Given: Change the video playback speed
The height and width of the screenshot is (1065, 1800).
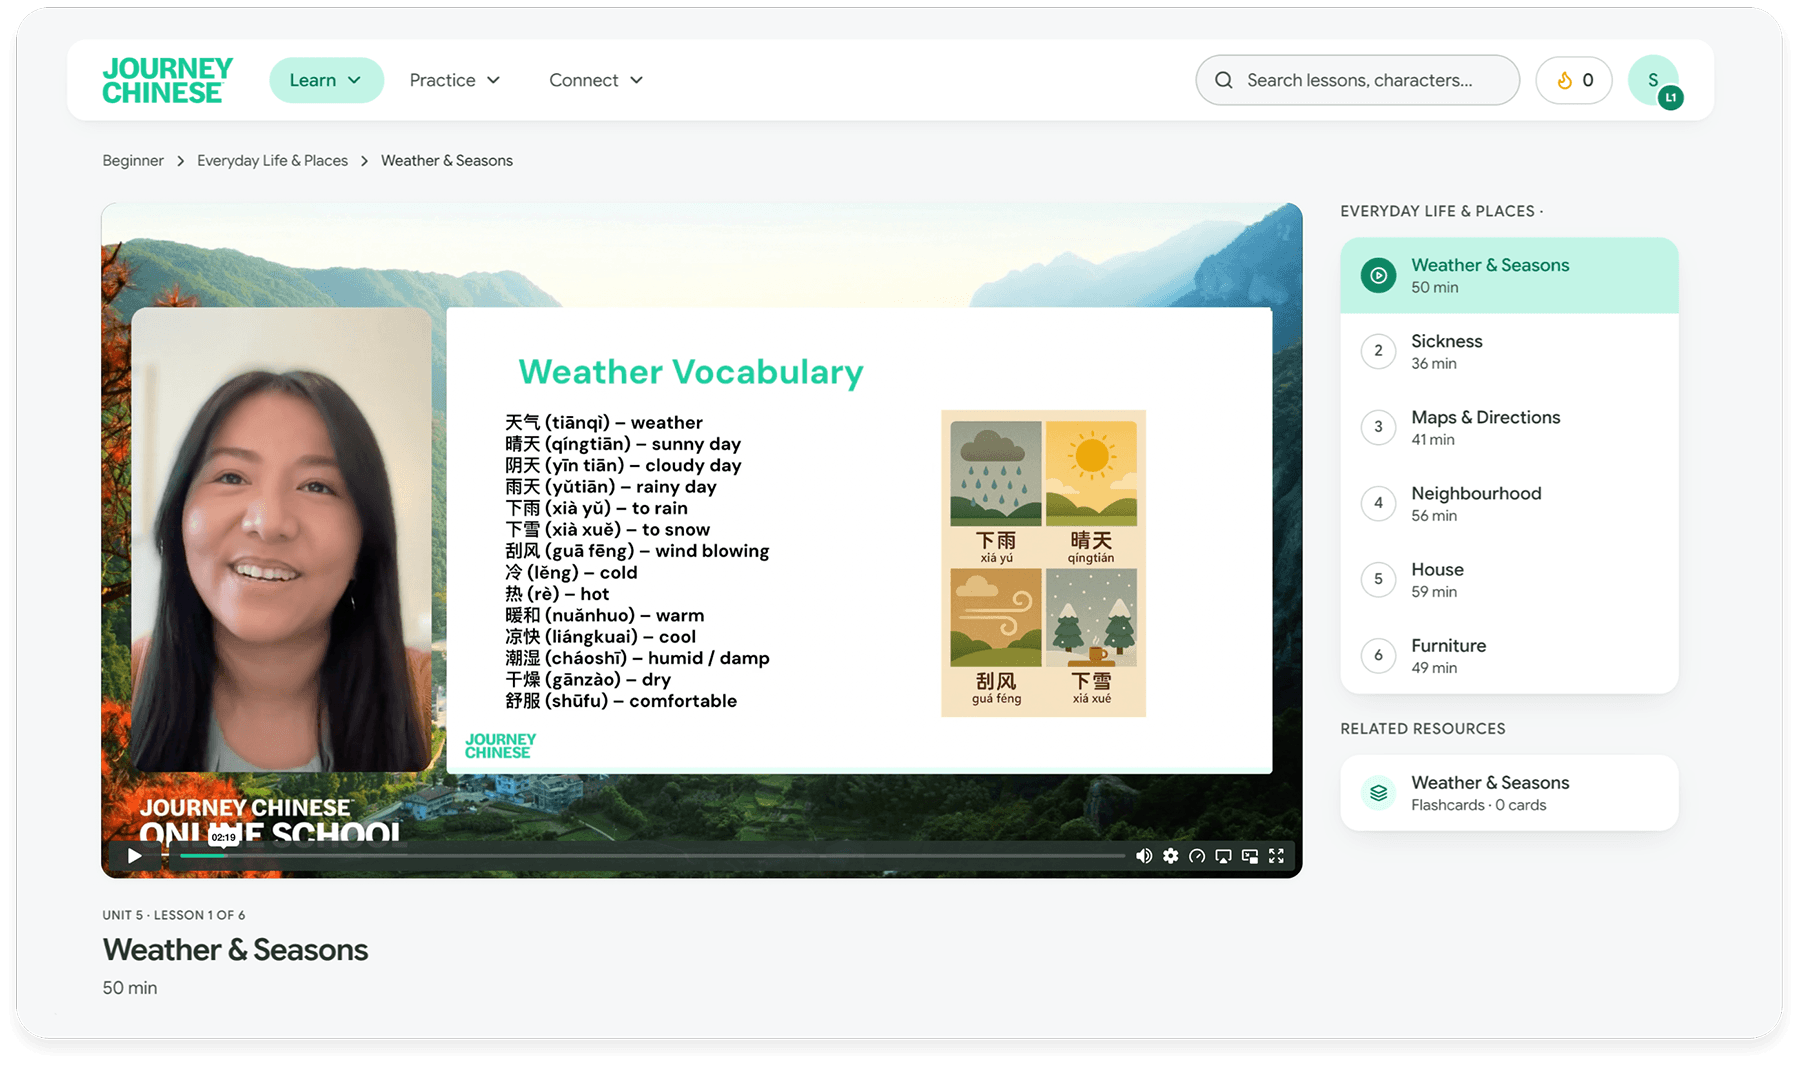Looking at the screenshot, I should pos(1197,856).
